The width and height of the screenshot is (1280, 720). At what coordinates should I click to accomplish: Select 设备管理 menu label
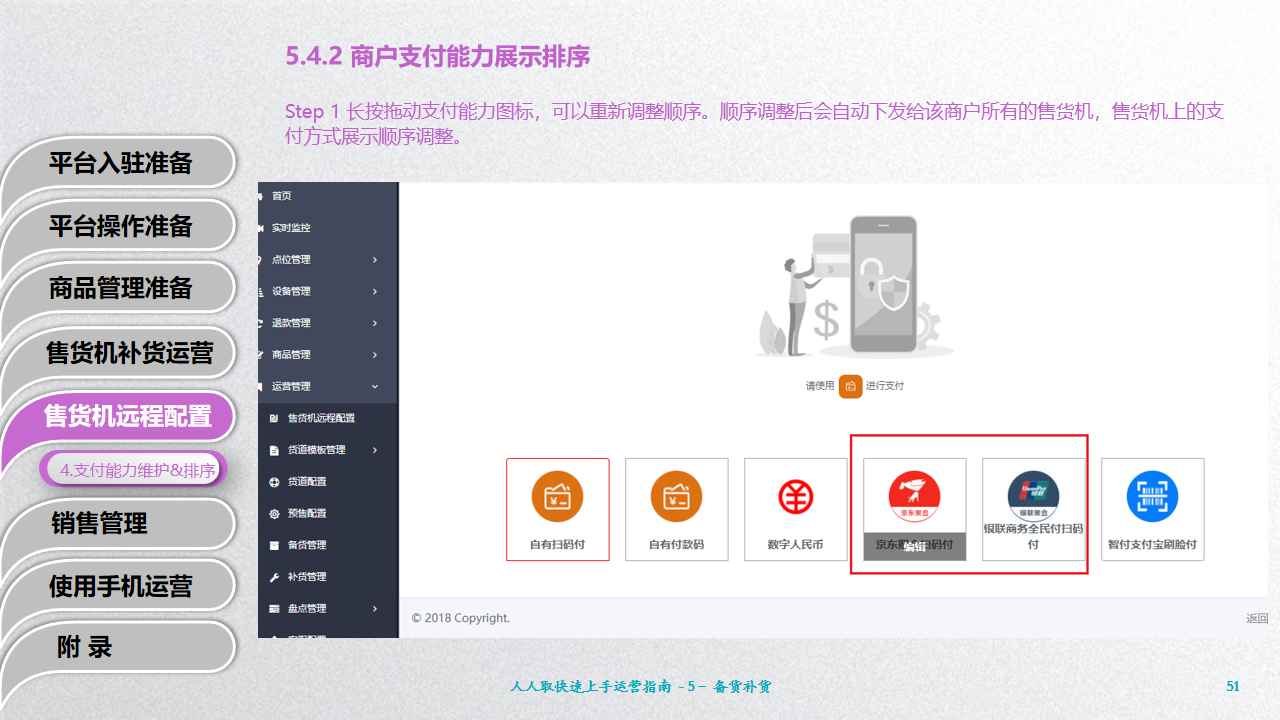pyautogui.click(x=291, y=291)
